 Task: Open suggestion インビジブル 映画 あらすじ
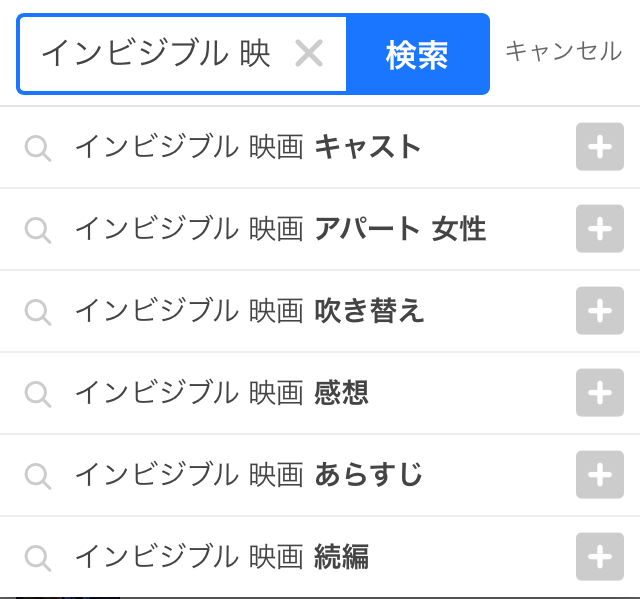pos(248,475)
